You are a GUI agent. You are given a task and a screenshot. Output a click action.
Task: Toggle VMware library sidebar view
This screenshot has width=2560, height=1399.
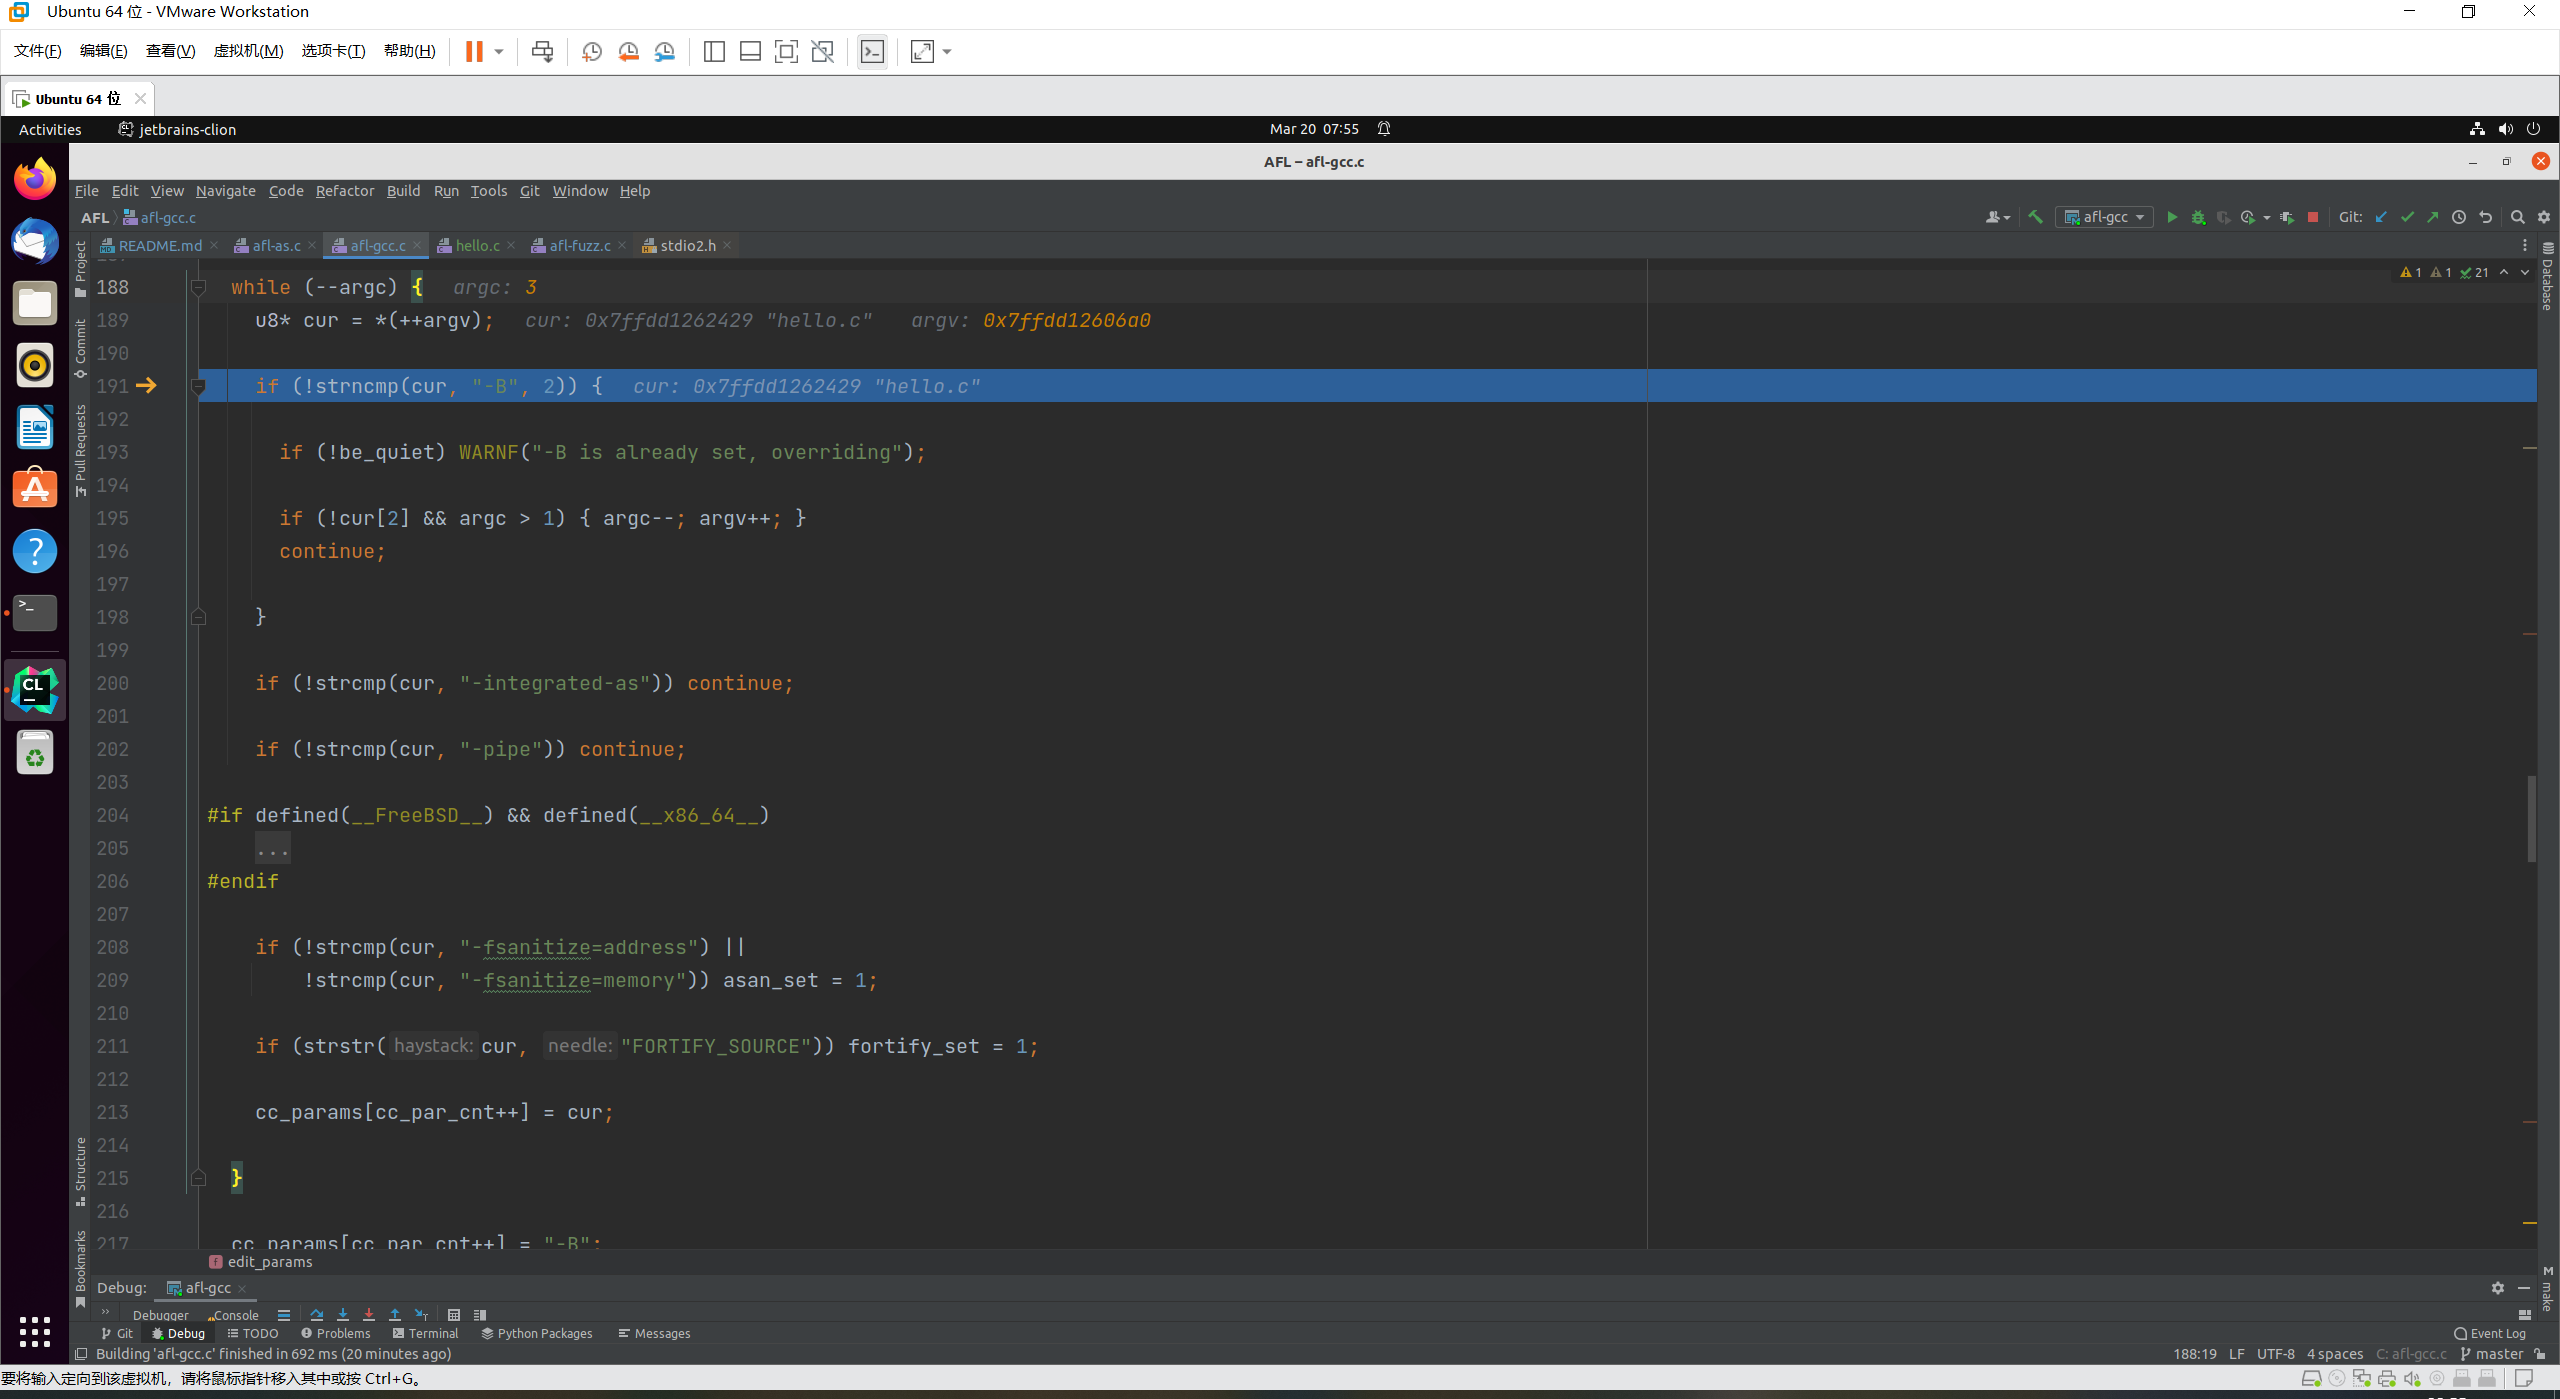tap(714, 51)
